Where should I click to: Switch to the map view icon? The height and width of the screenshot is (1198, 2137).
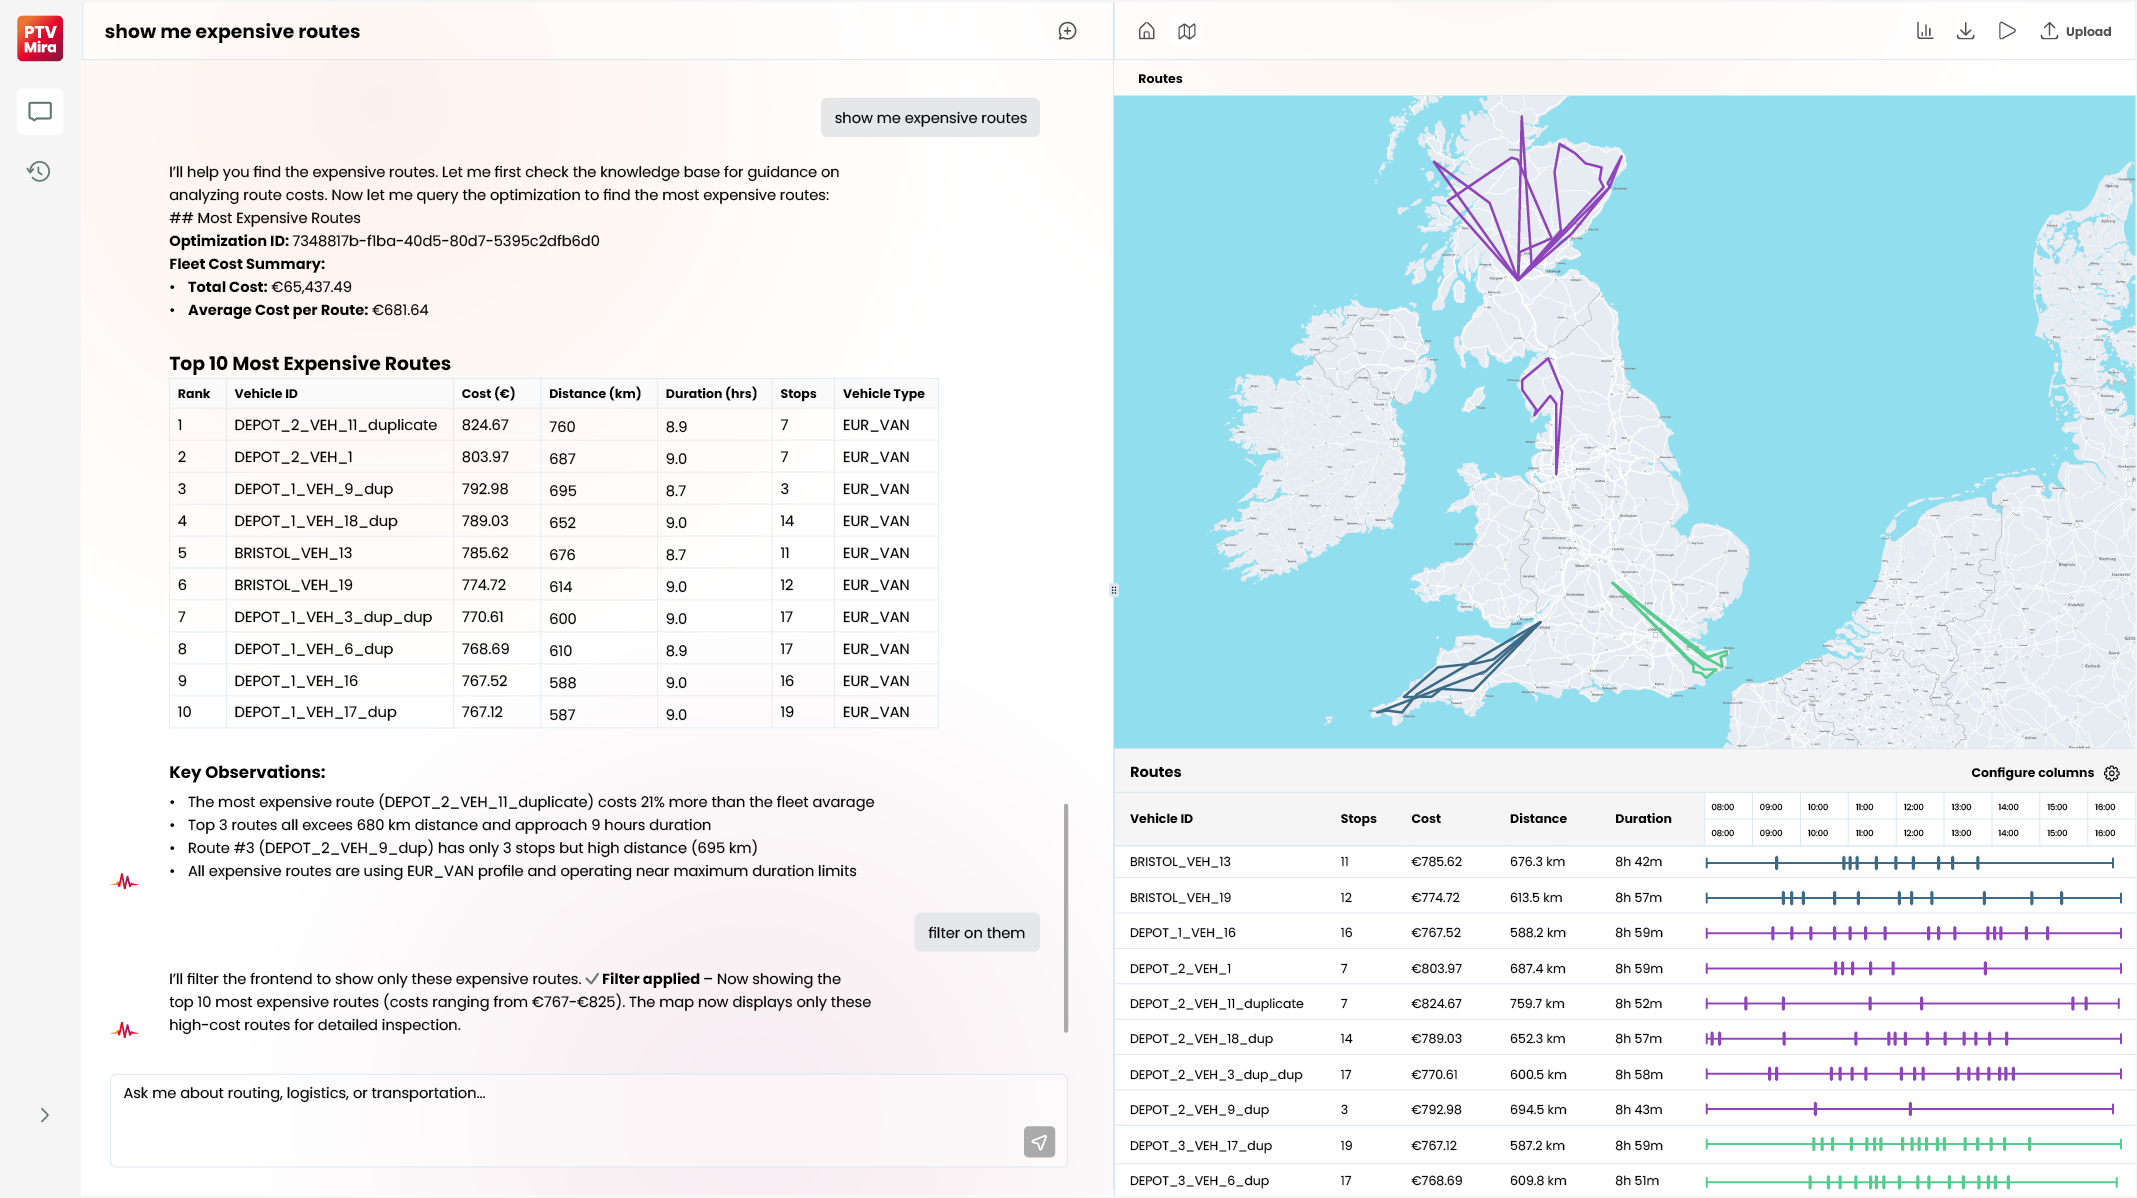(x=1187, y=31)
